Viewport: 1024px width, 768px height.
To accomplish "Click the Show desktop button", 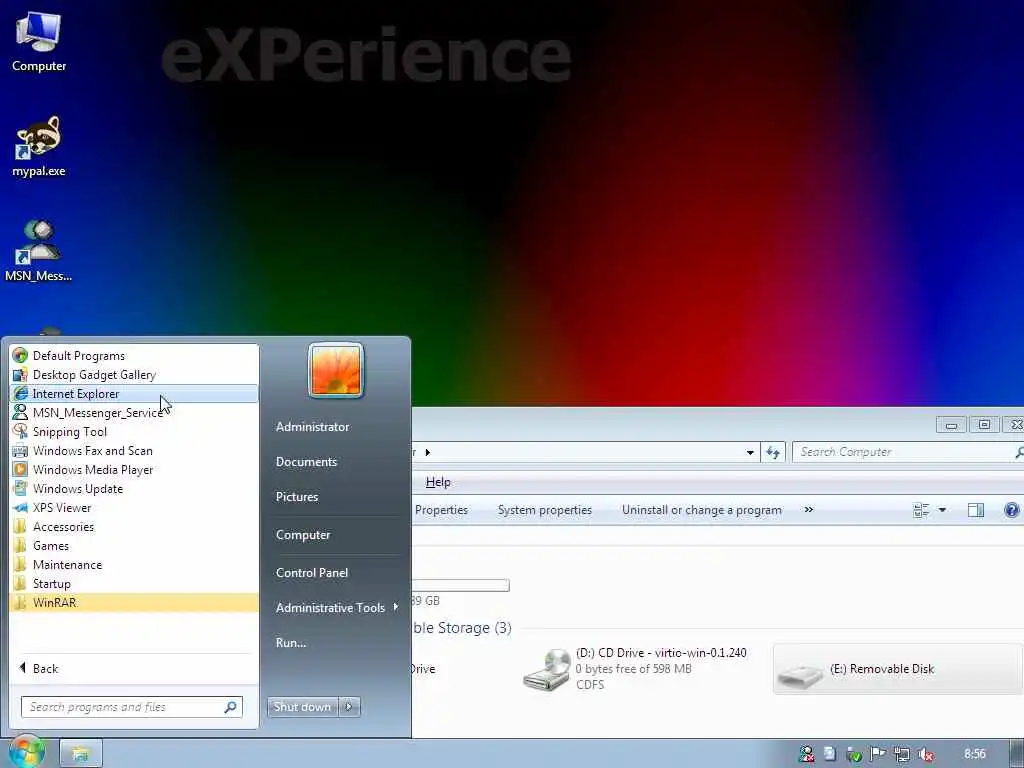I will [1016, 754].
